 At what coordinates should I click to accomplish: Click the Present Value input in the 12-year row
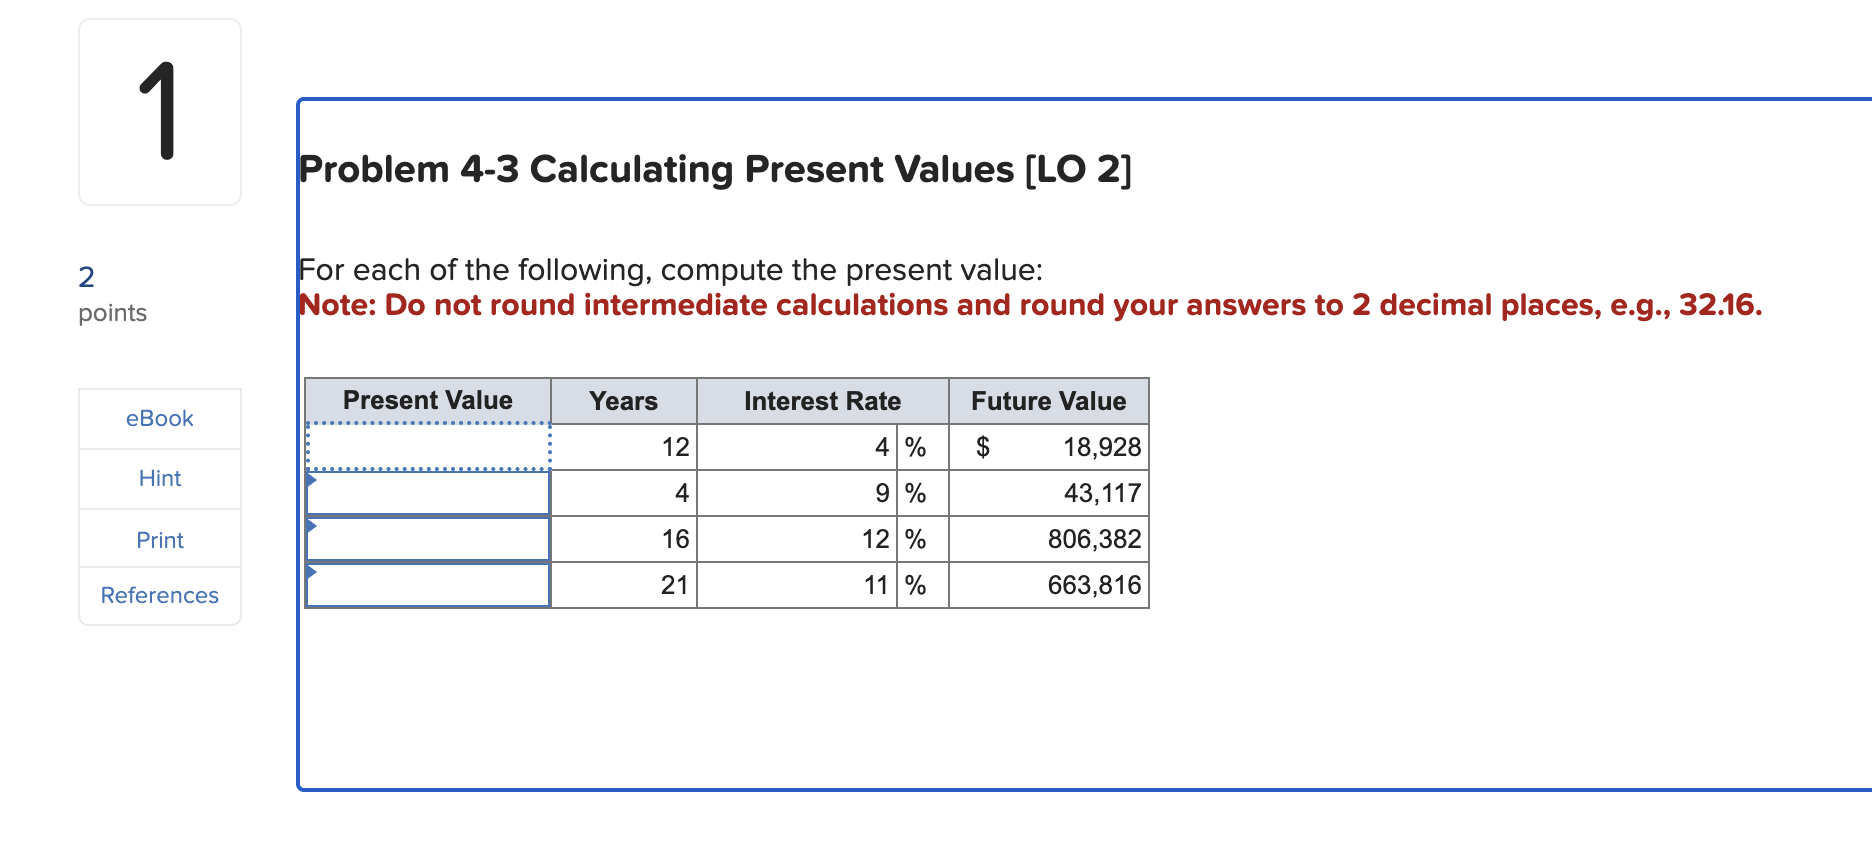click(428, 447)
